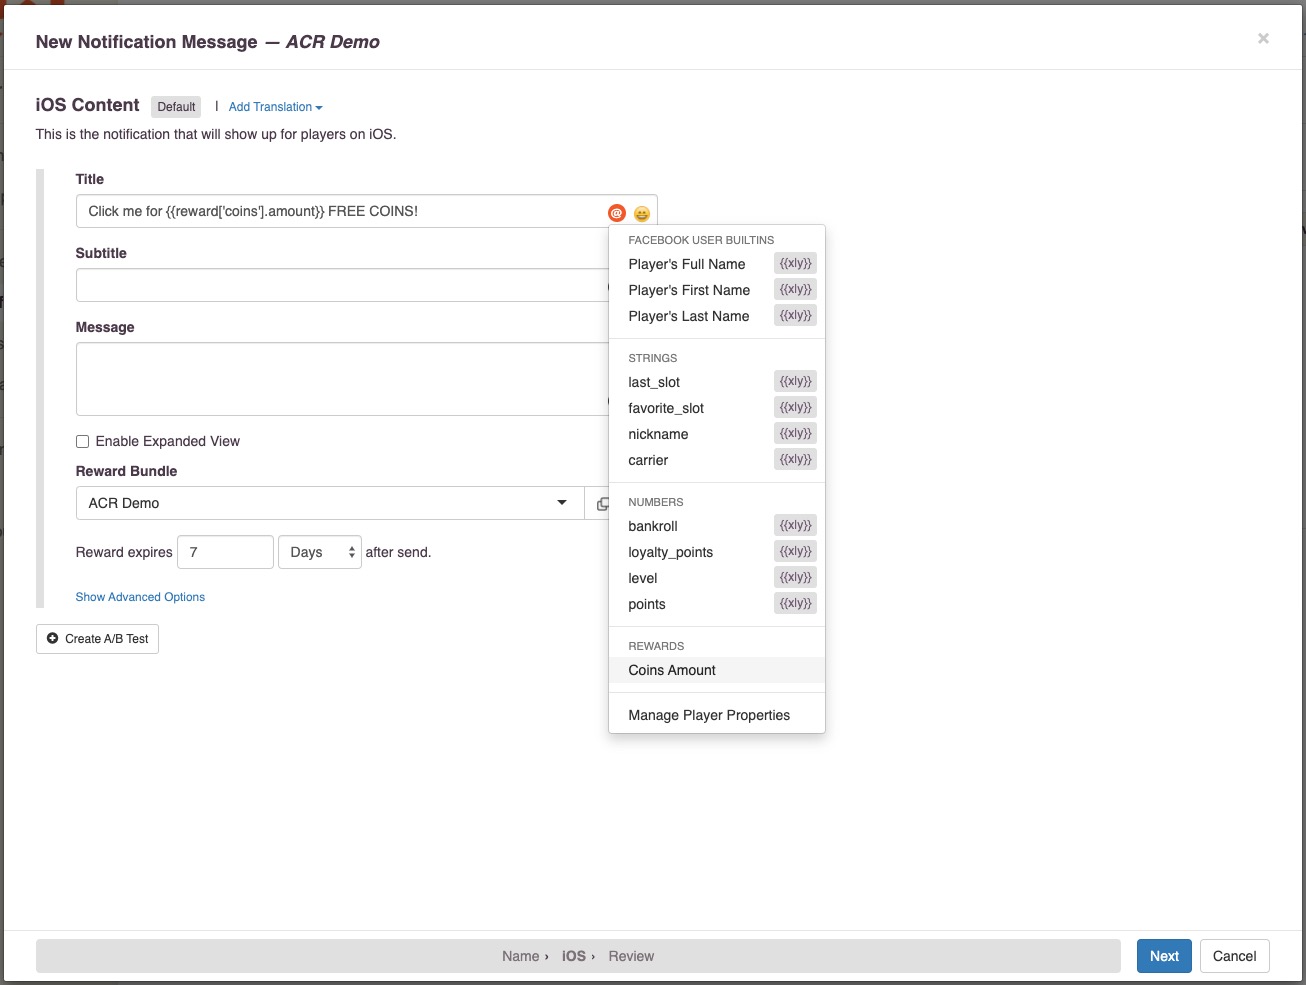
Task: Click the {{x|y}} badge beside bankroll
Action: point(795,526)
